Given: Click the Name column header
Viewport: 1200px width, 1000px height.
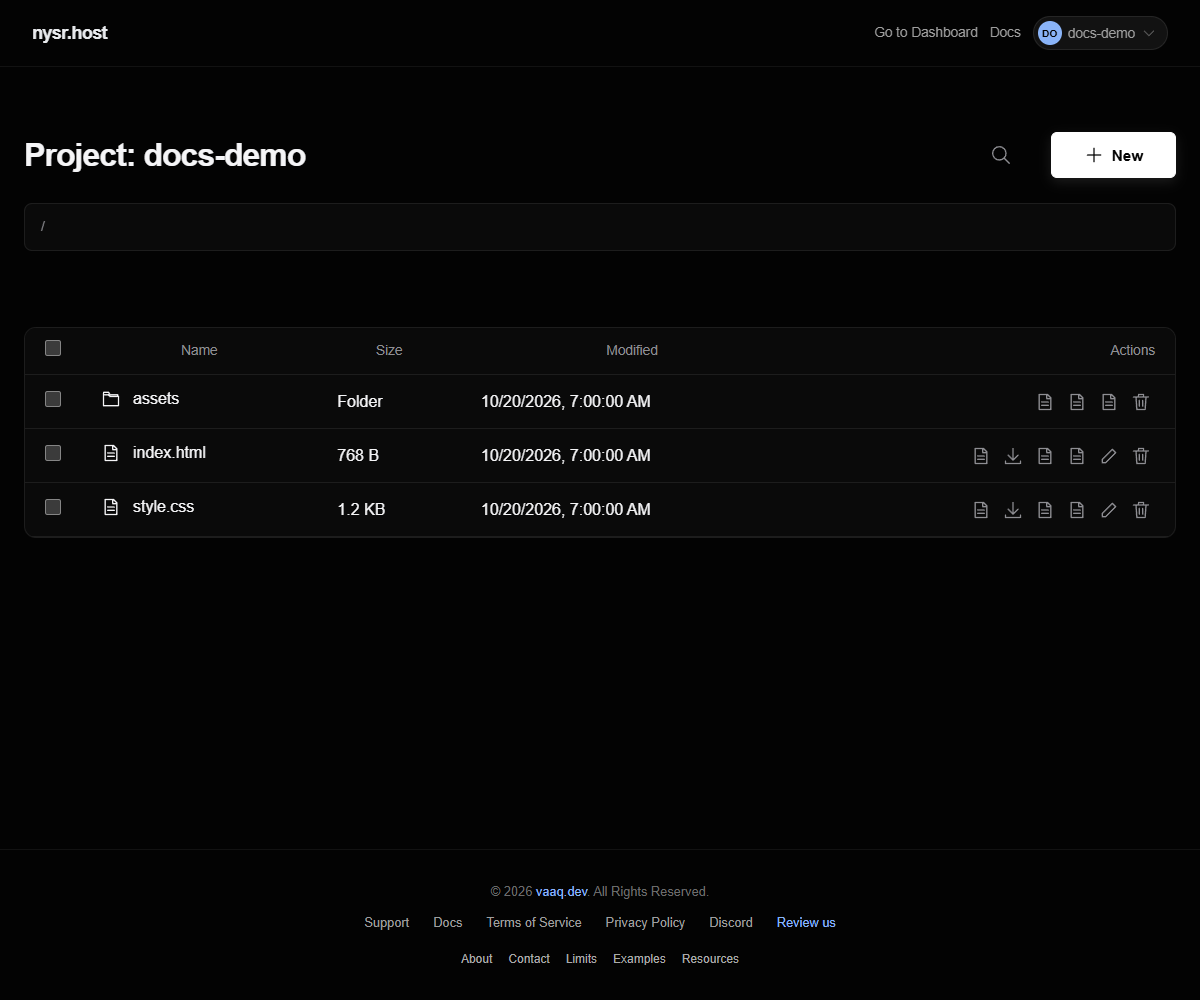Looking at the screenshot, I should coord(199,350).
